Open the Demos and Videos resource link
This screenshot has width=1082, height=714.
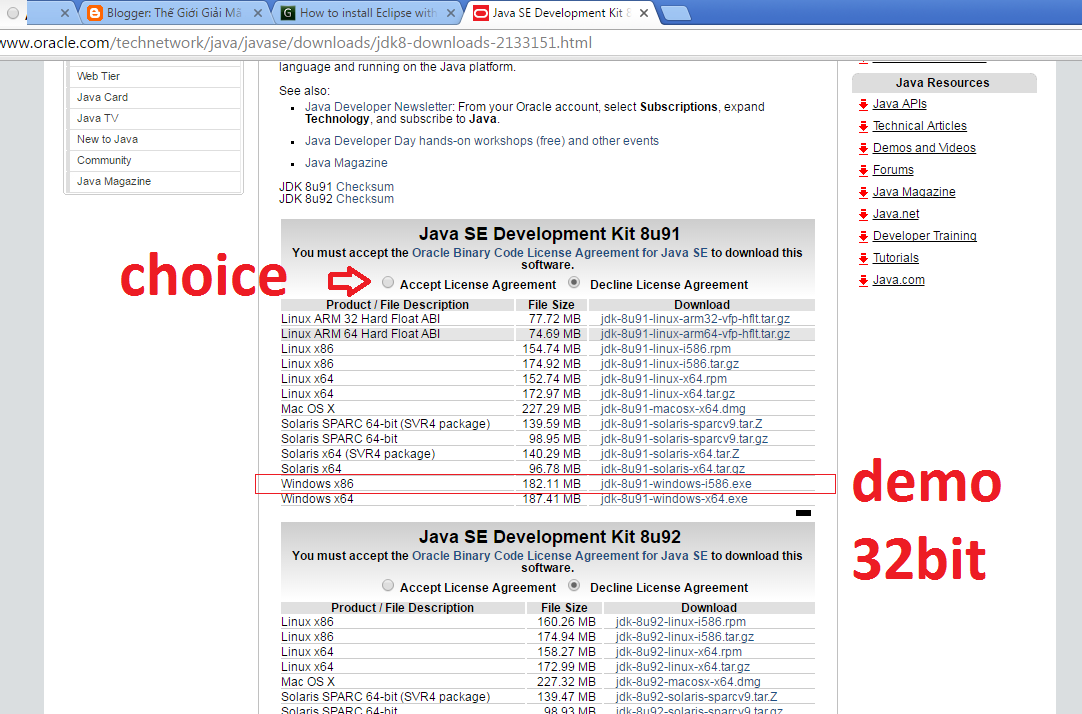(x=924, y=148)
